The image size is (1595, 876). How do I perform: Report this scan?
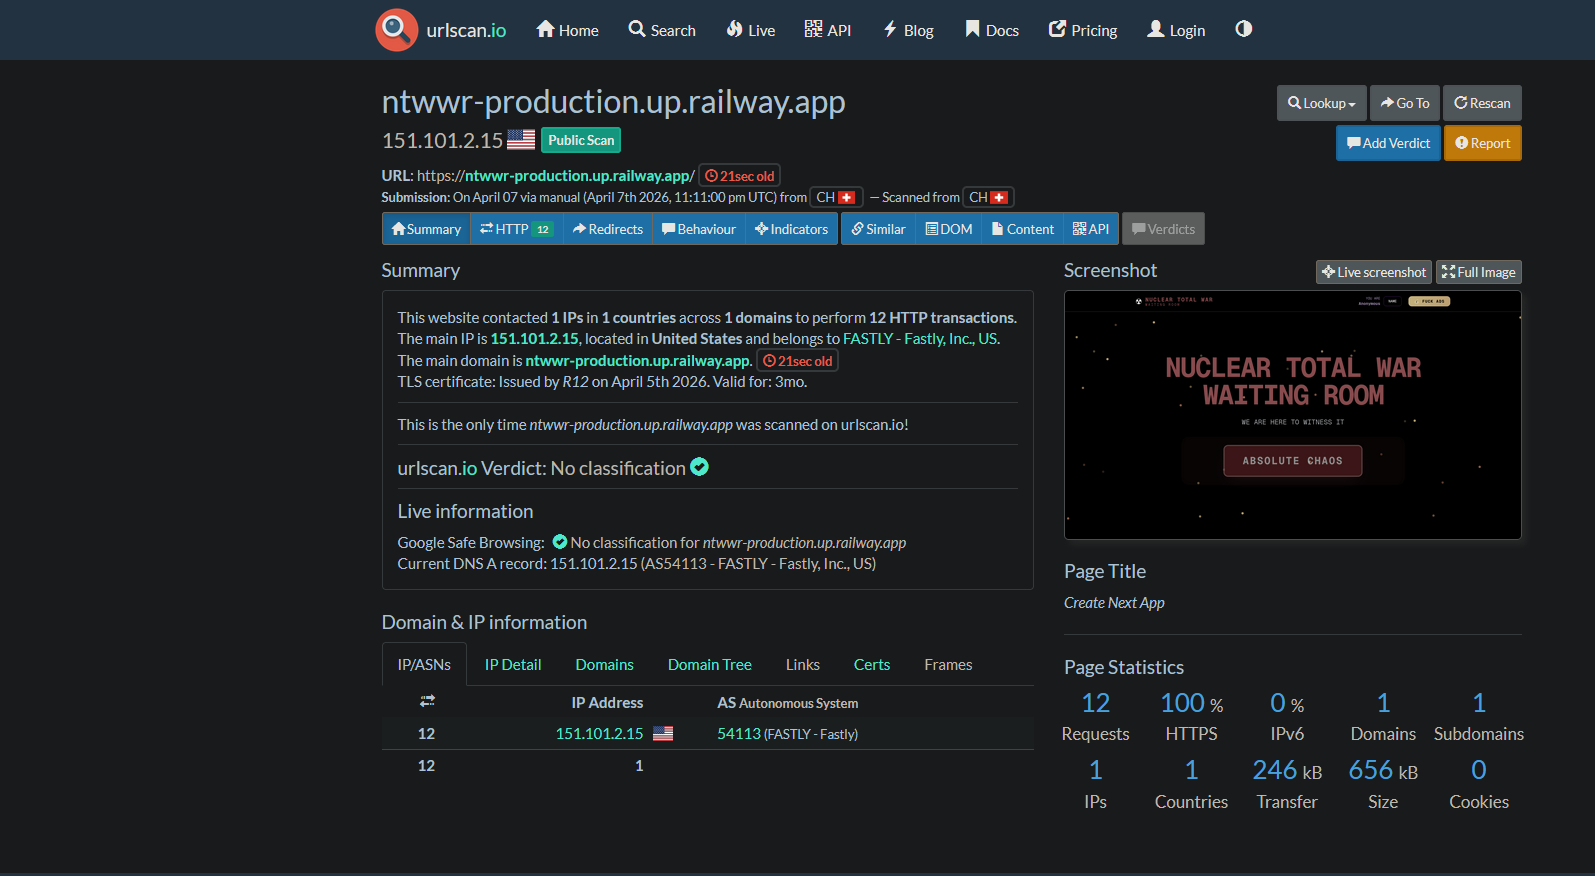coord(1483,143)
